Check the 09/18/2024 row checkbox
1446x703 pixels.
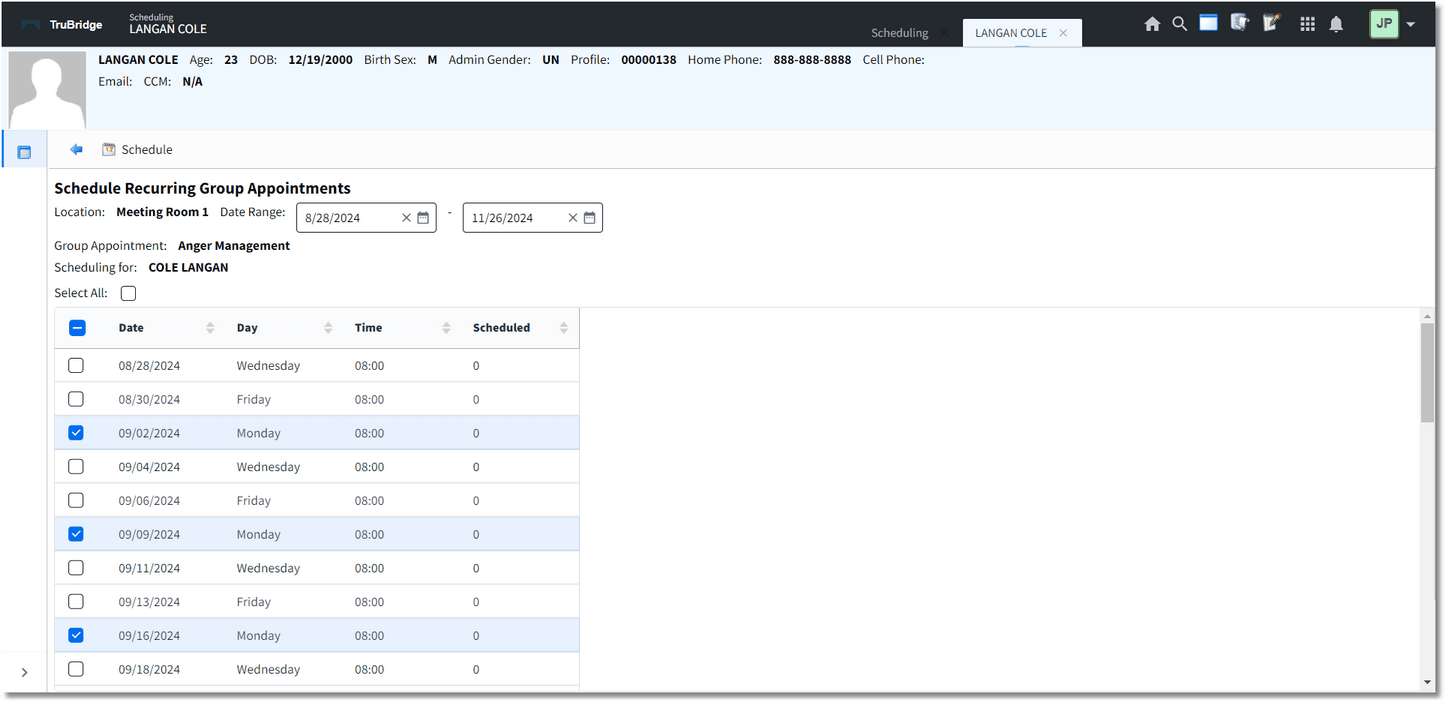click(76, 669)
